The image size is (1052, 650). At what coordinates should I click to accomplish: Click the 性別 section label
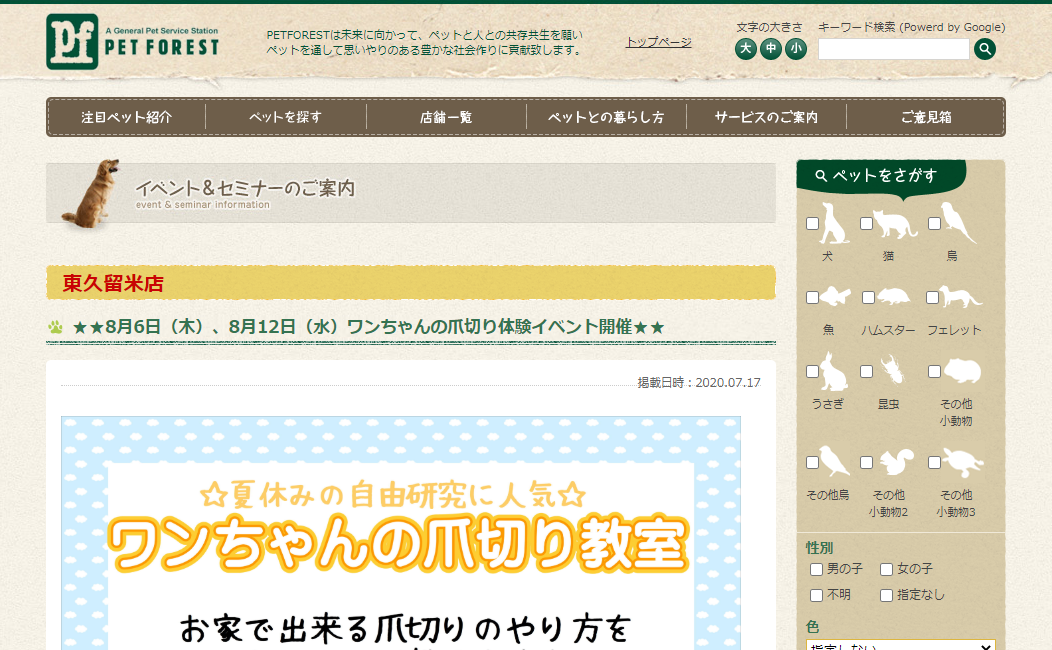[x=819, y=548]
